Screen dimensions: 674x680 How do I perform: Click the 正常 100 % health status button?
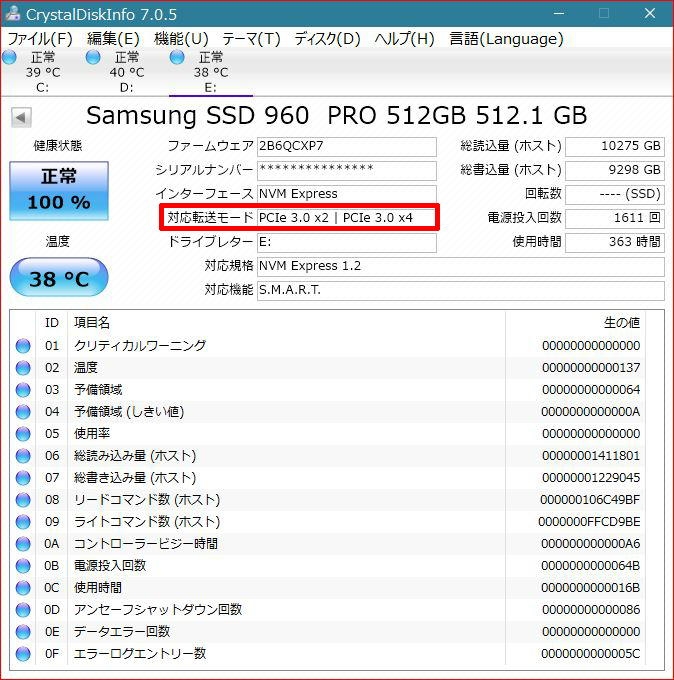[59, 191]
